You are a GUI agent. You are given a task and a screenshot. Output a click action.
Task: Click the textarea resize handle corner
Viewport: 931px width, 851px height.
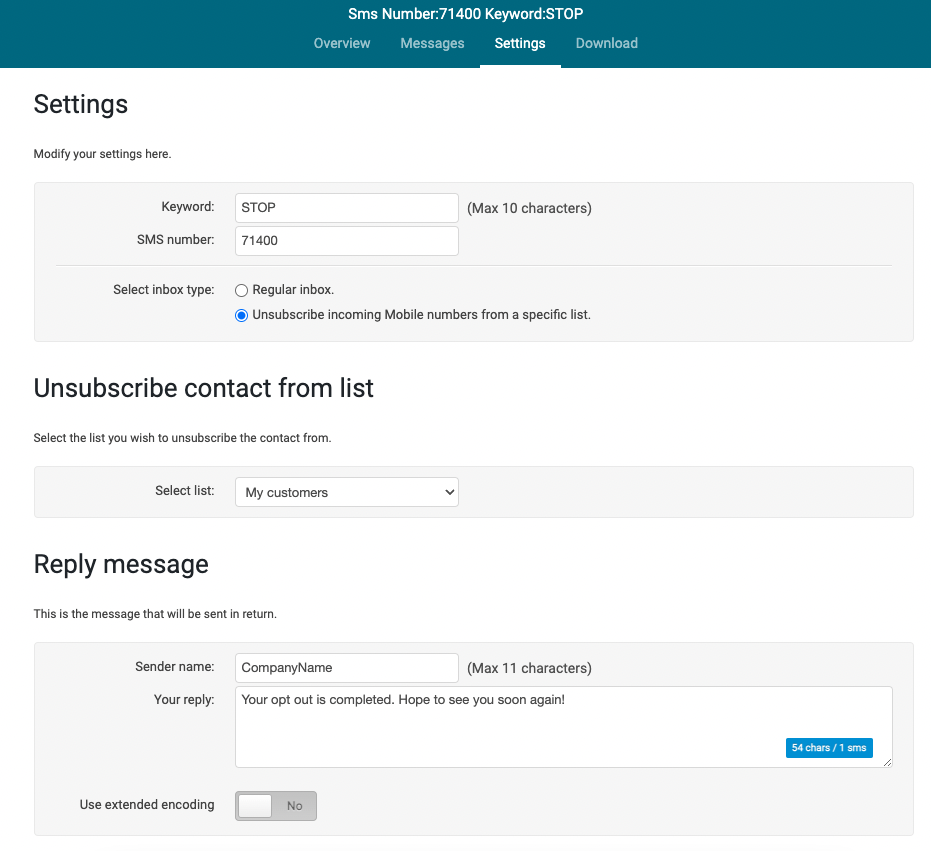click(x=887, y=763)
